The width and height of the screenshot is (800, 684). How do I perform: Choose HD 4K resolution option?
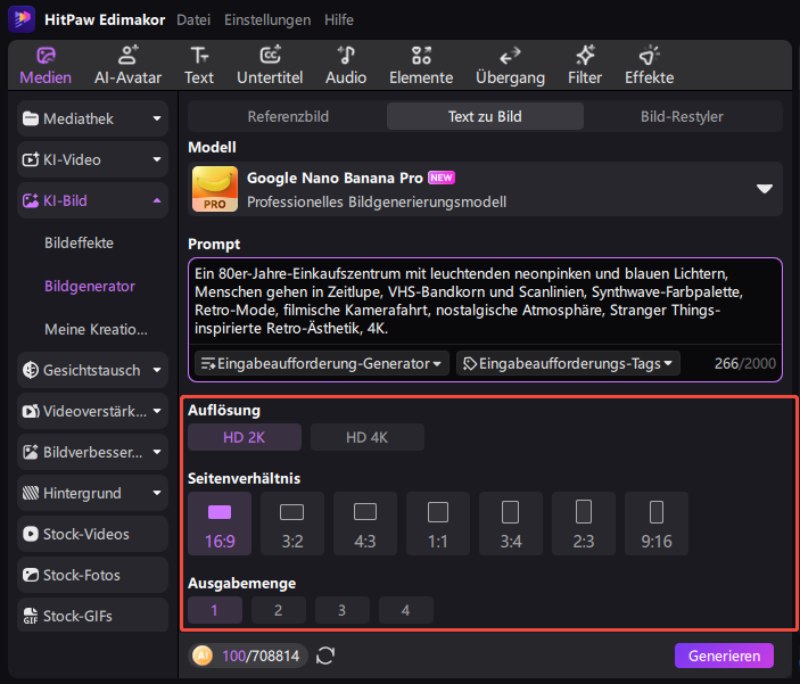pyautogui.click(x=367, y=437)
